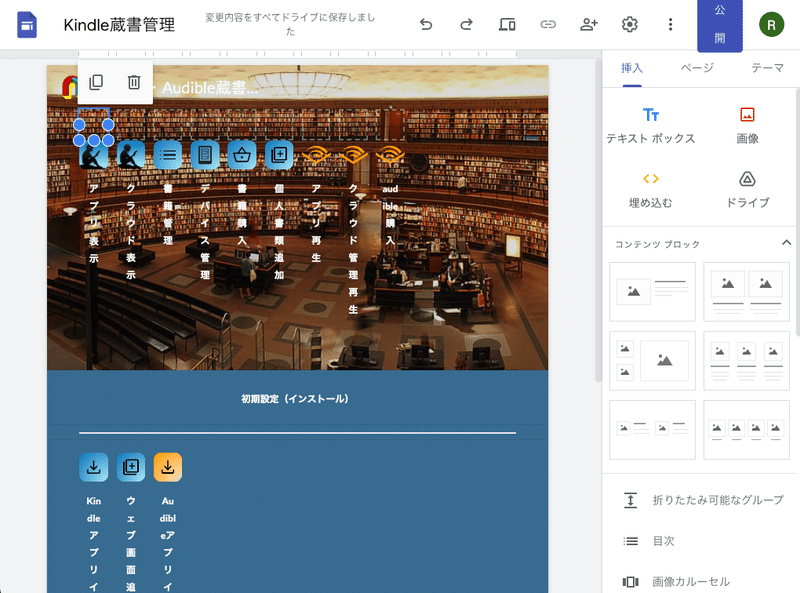Image resolution: width=800 pixels, height=593 pixels.
Task: Choose the three-image column content block
Action: coord(746,361)
